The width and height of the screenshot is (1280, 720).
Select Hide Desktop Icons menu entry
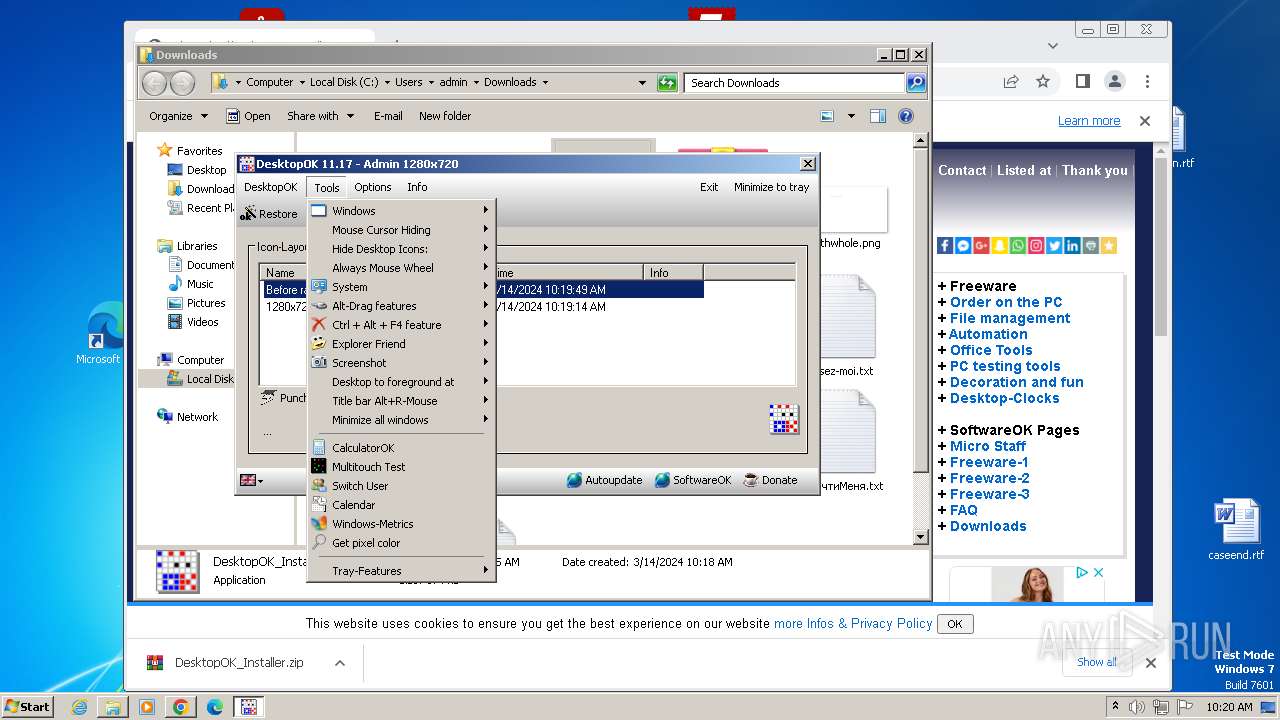coord(401,249)
